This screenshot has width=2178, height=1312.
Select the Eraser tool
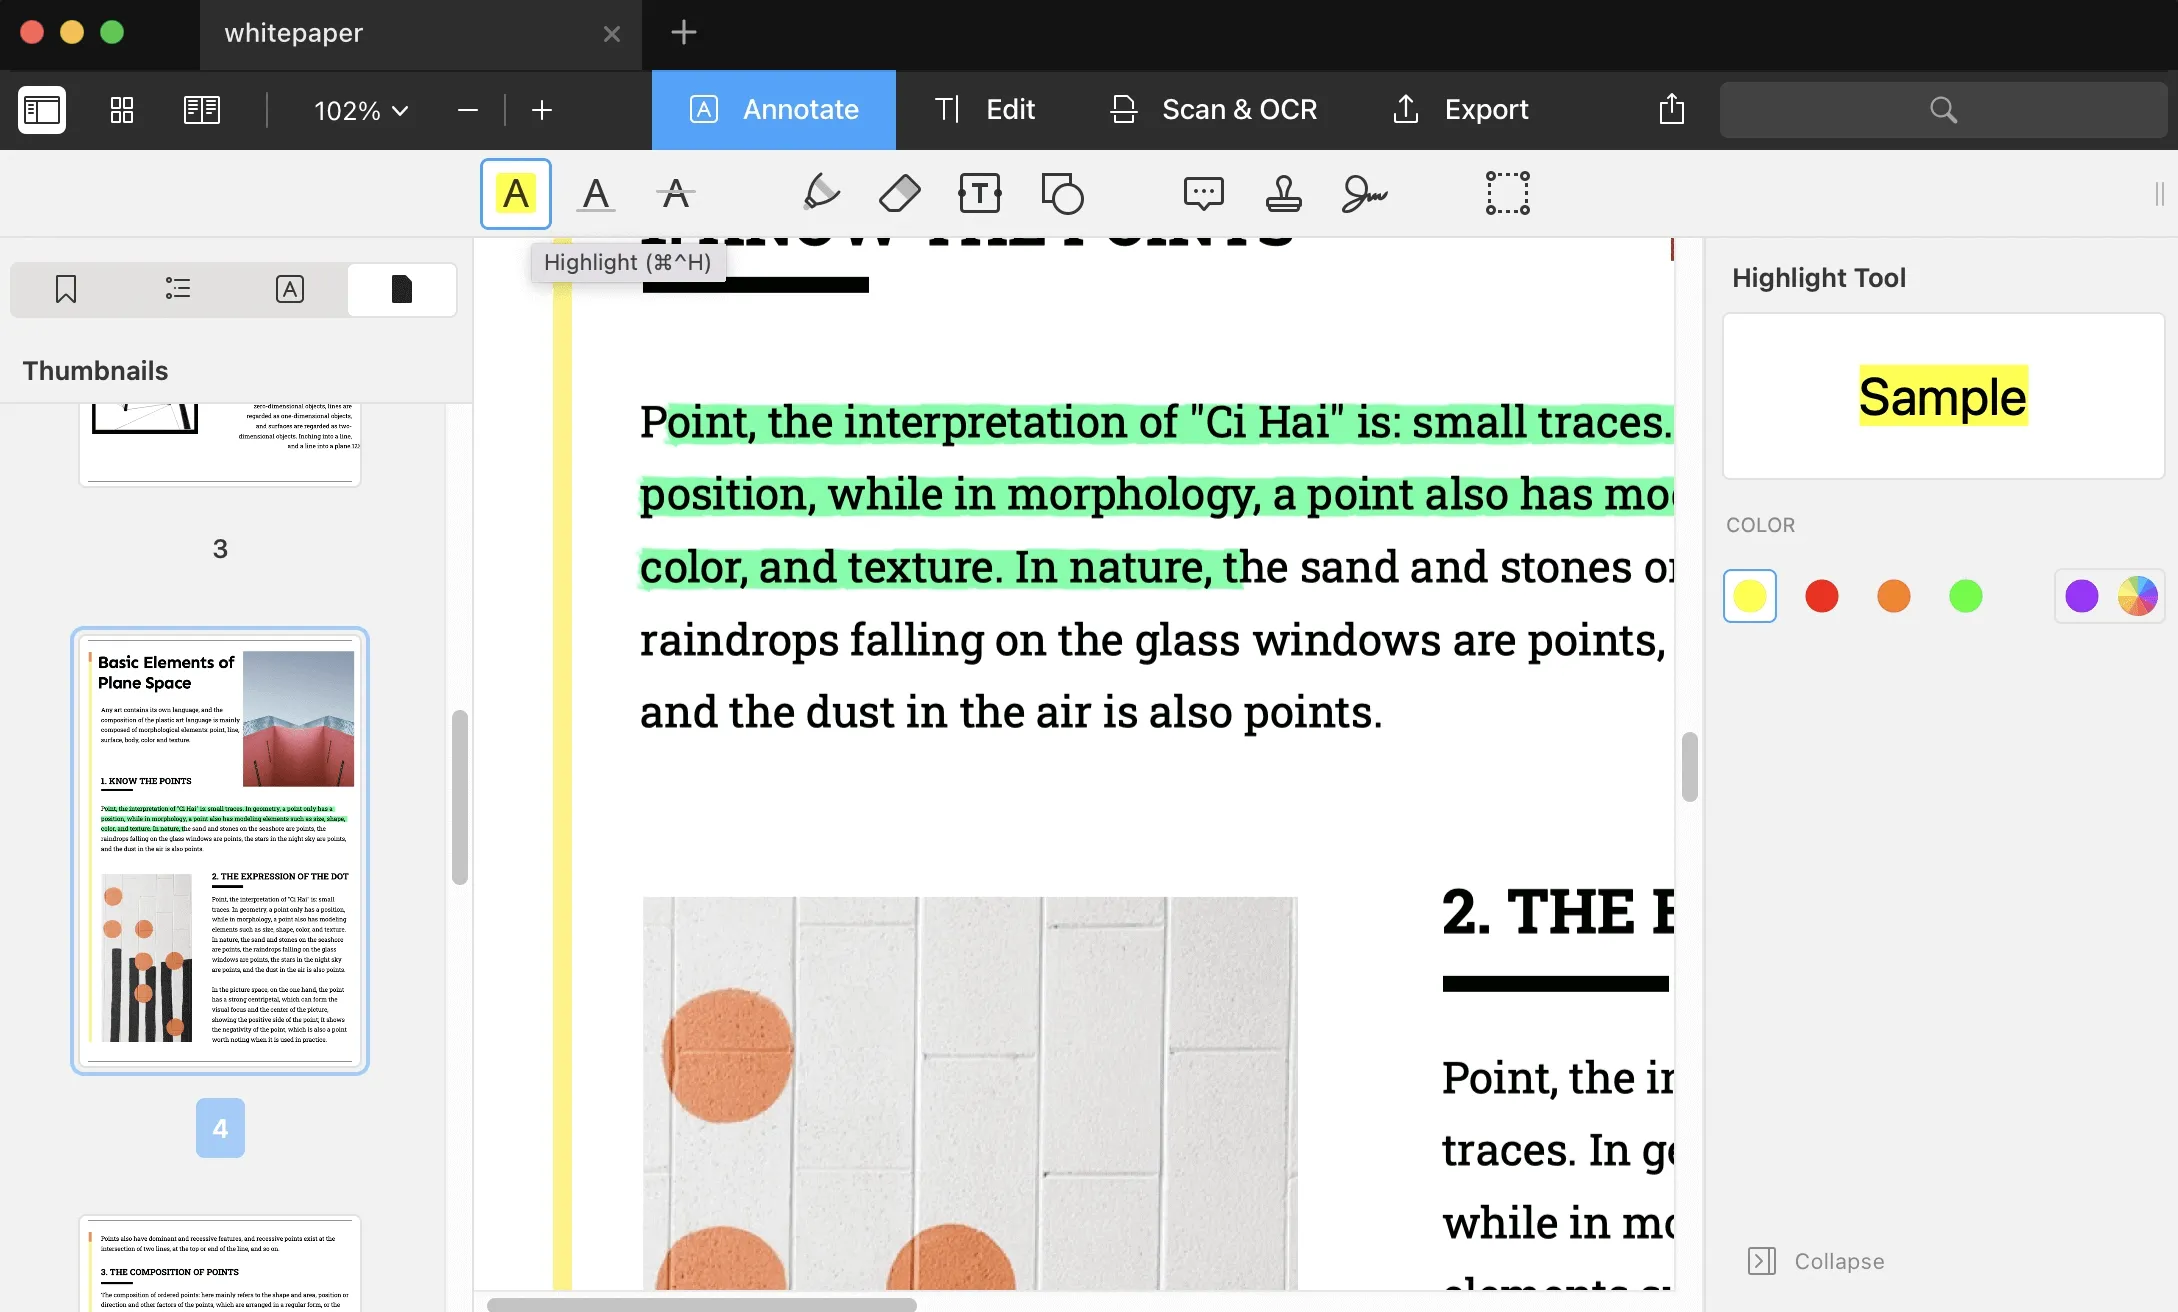pyautogui.click(x=899, y=191)
